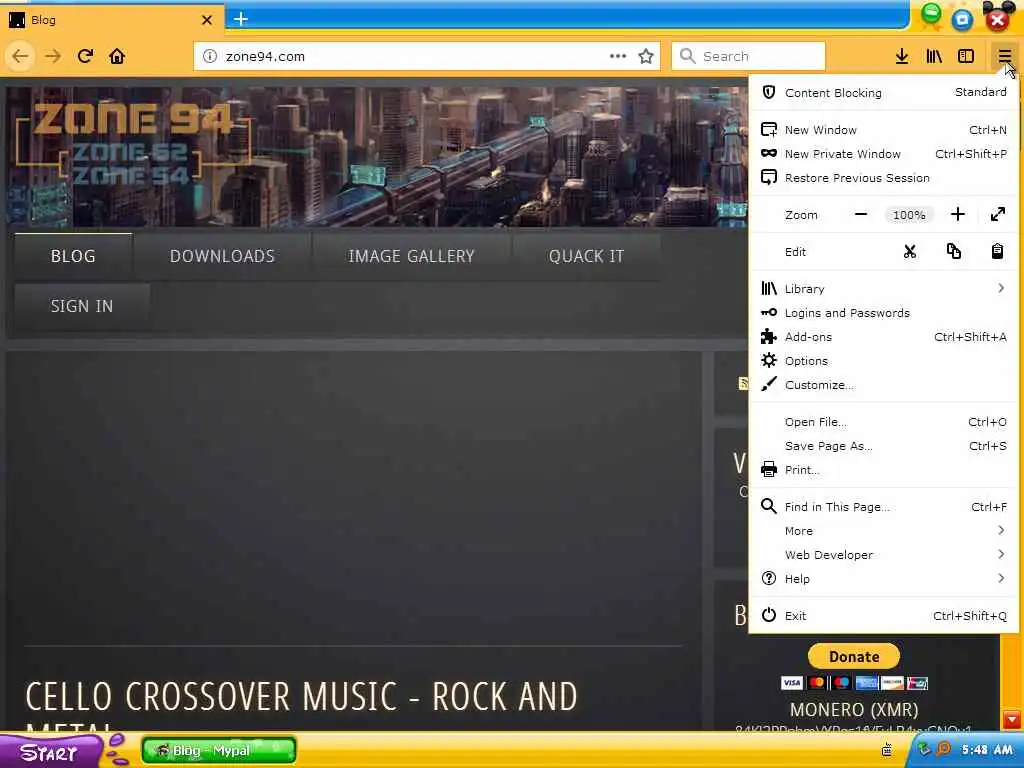Go to the browser home page icon

point(117,56)
